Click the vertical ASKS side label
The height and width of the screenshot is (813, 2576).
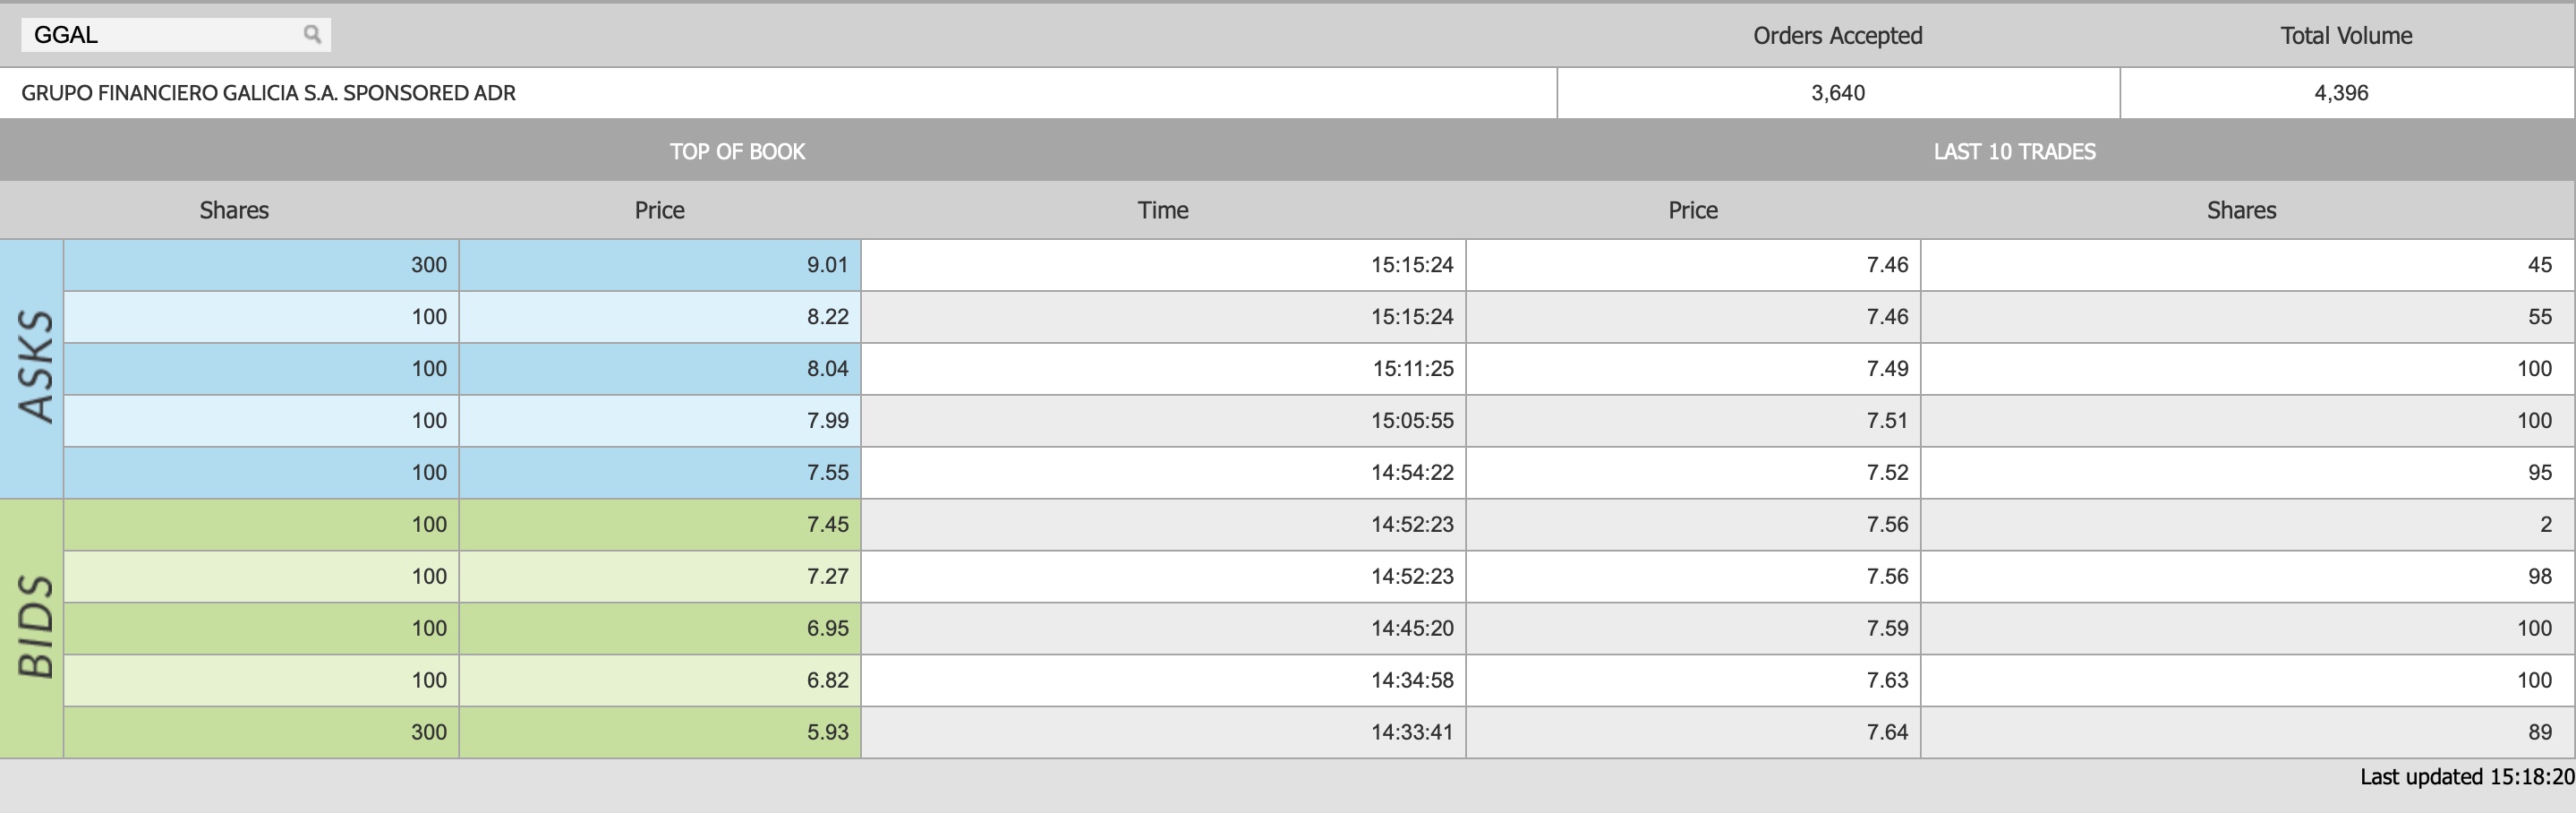click(x=35, y=367)
